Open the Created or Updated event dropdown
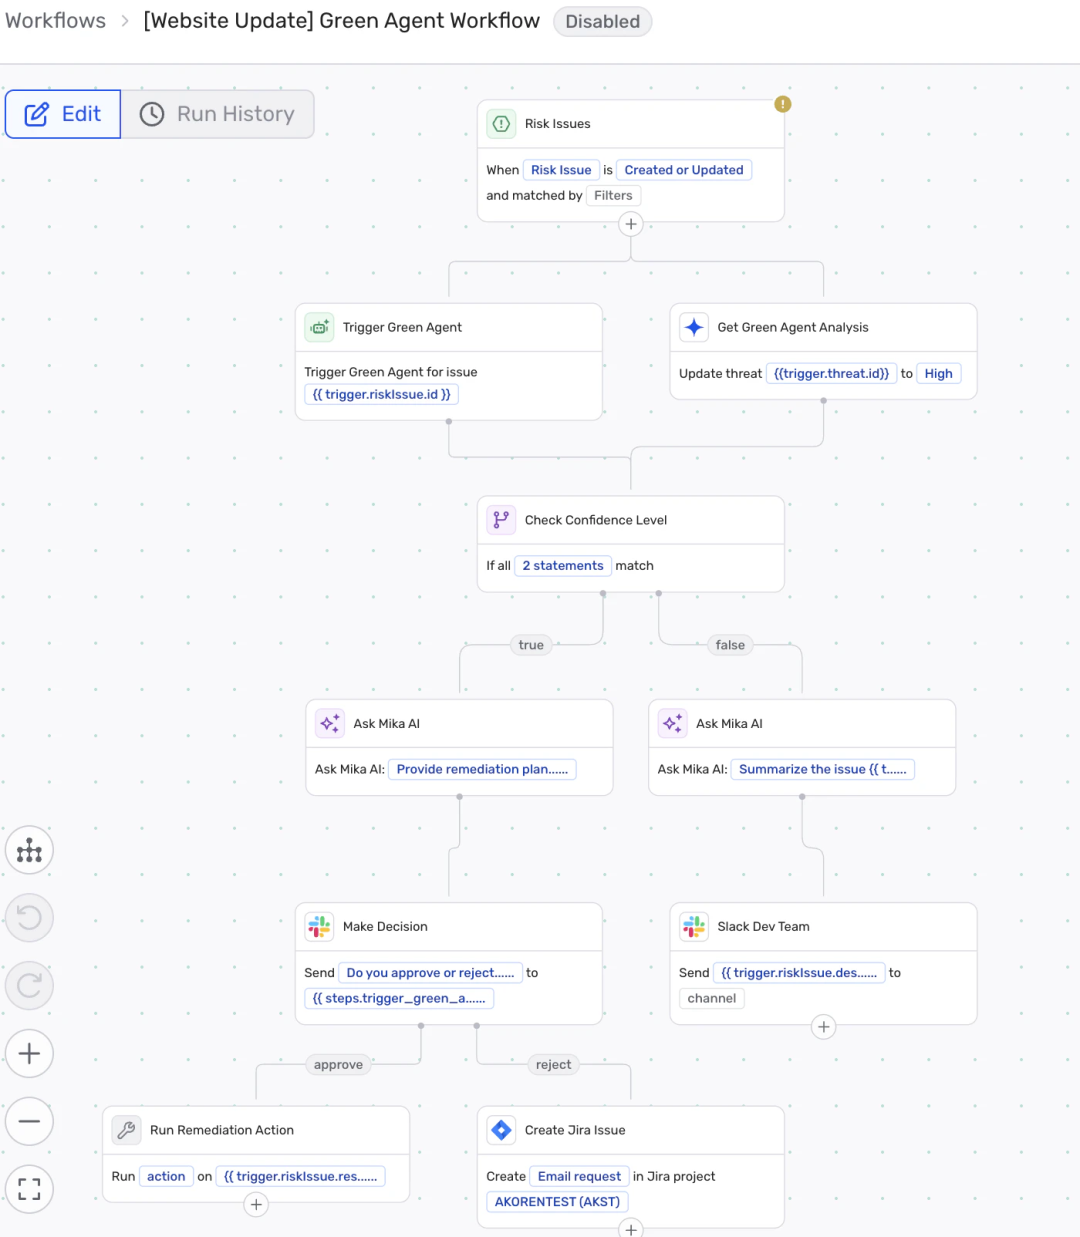Viewport: 1080px width, 1237px height. [x=684, y=170]
